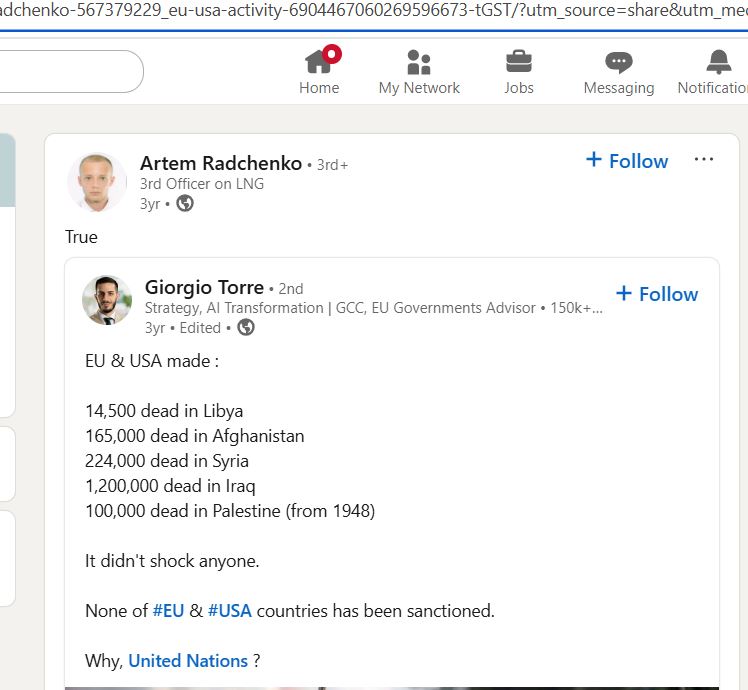
Task: Open the Messaging speech bubble icon
Action: point(619,62)
